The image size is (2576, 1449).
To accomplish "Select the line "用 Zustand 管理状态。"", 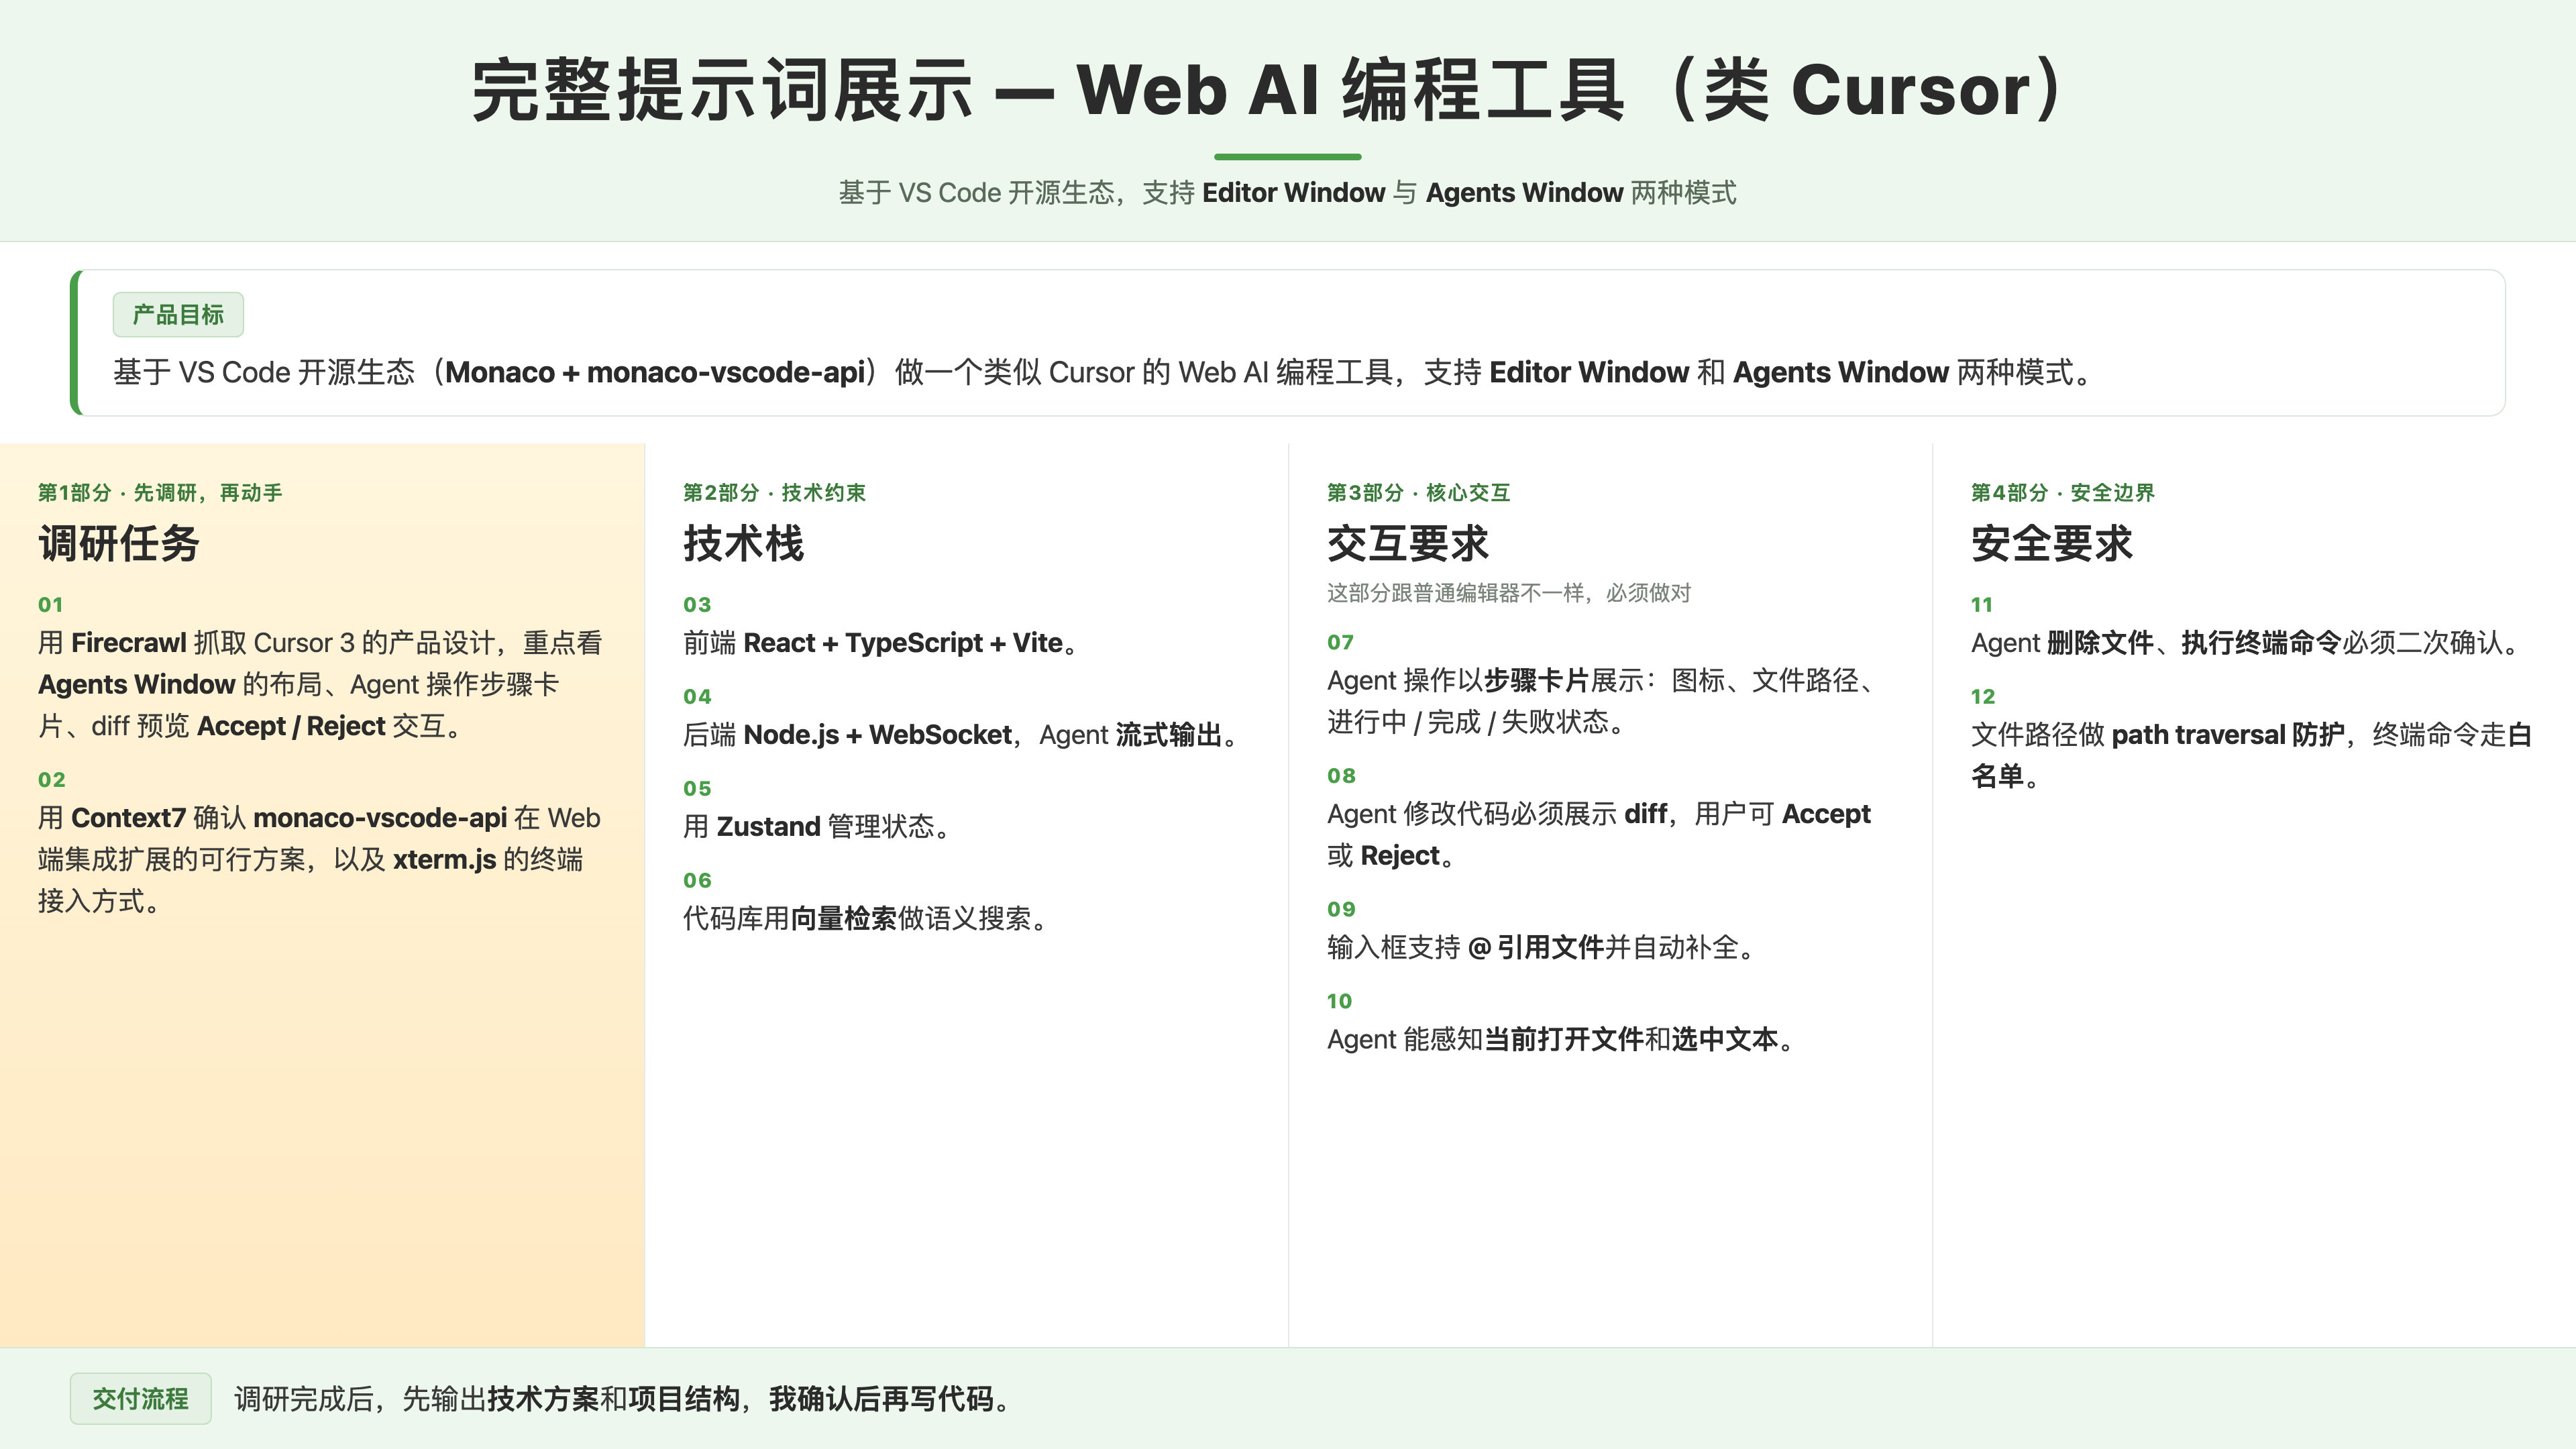I will point(817,827).
